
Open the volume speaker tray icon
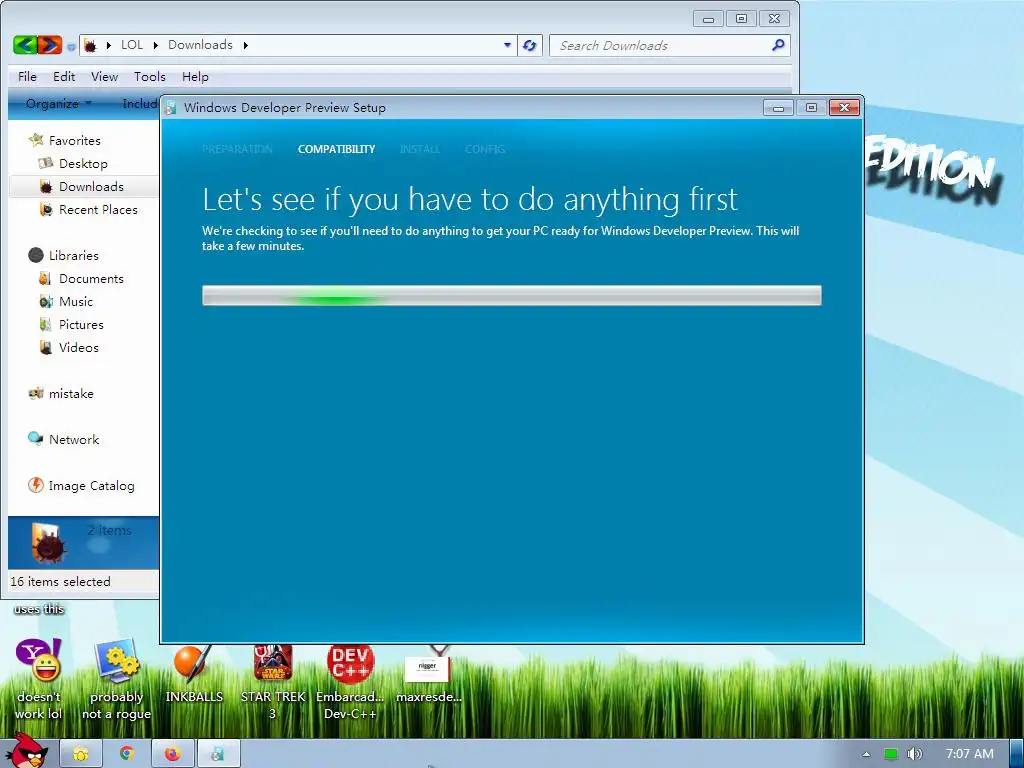click(914, 754)
